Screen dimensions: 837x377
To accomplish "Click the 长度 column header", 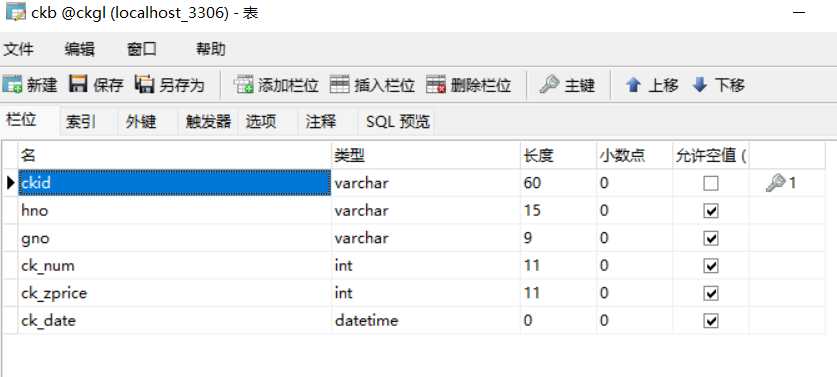I will click(558, 155).
